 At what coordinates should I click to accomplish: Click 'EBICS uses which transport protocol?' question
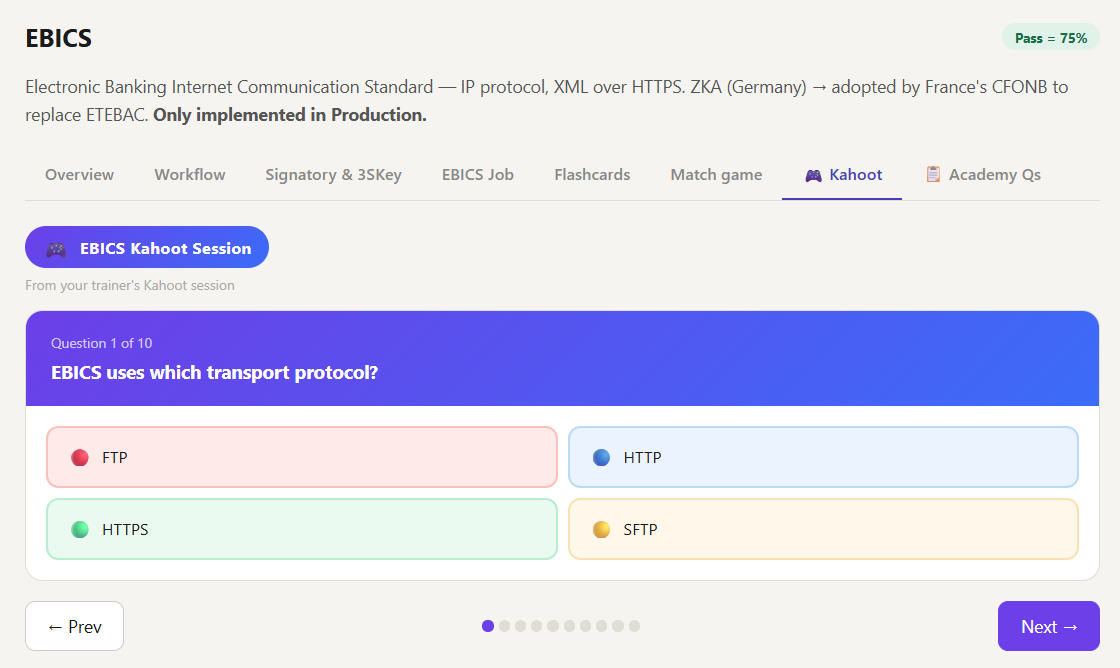[214, 372]
